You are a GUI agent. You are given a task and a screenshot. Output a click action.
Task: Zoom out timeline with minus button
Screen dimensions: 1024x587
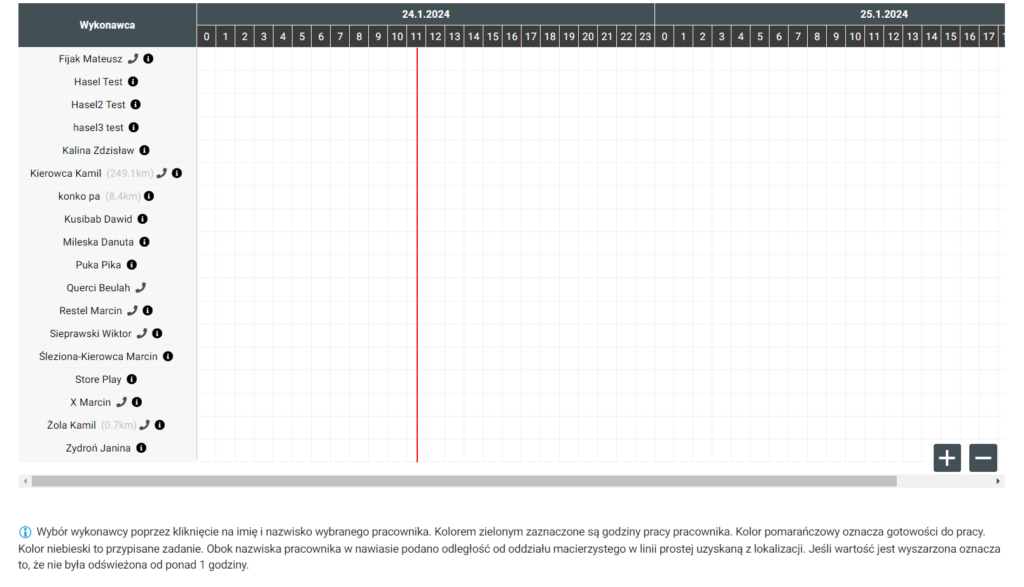983,458
